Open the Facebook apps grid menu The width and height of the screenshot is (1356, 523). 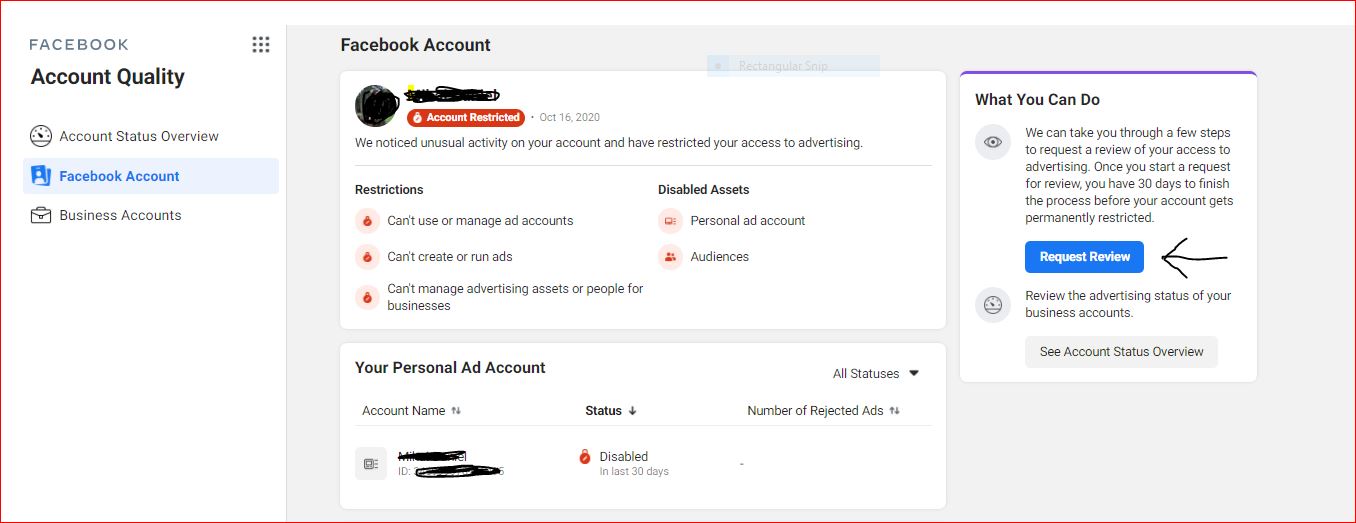261,45
